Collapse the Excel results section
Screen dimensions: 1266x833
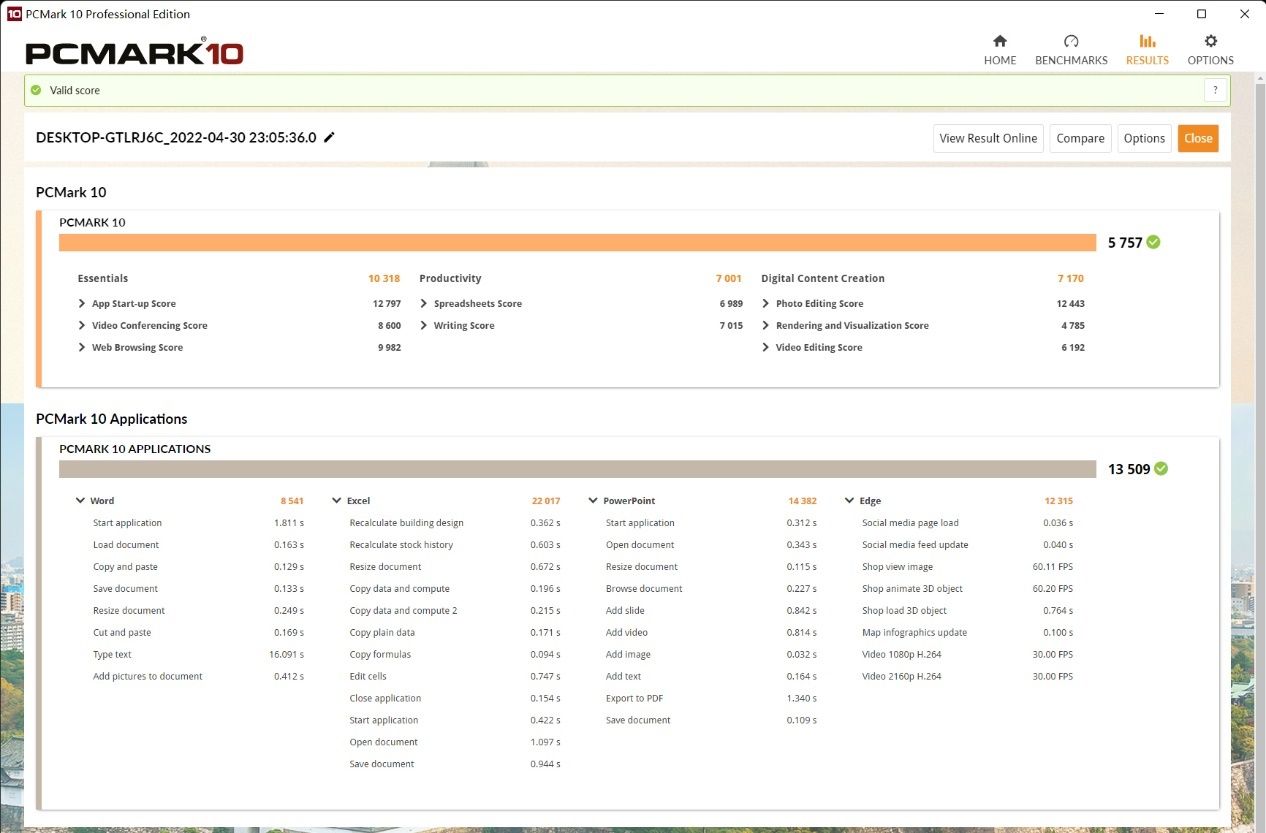pos(337,501)
